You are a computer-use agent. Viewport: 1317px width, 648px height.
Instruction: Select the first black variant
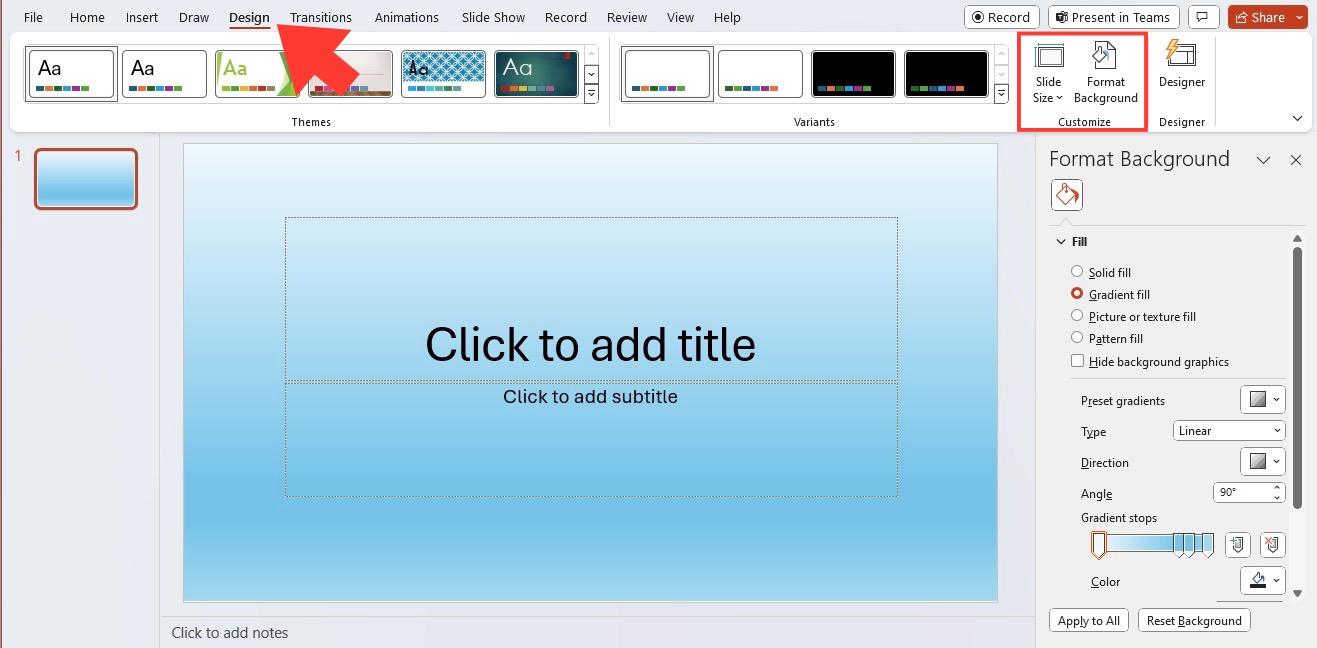tap(853, 74)
